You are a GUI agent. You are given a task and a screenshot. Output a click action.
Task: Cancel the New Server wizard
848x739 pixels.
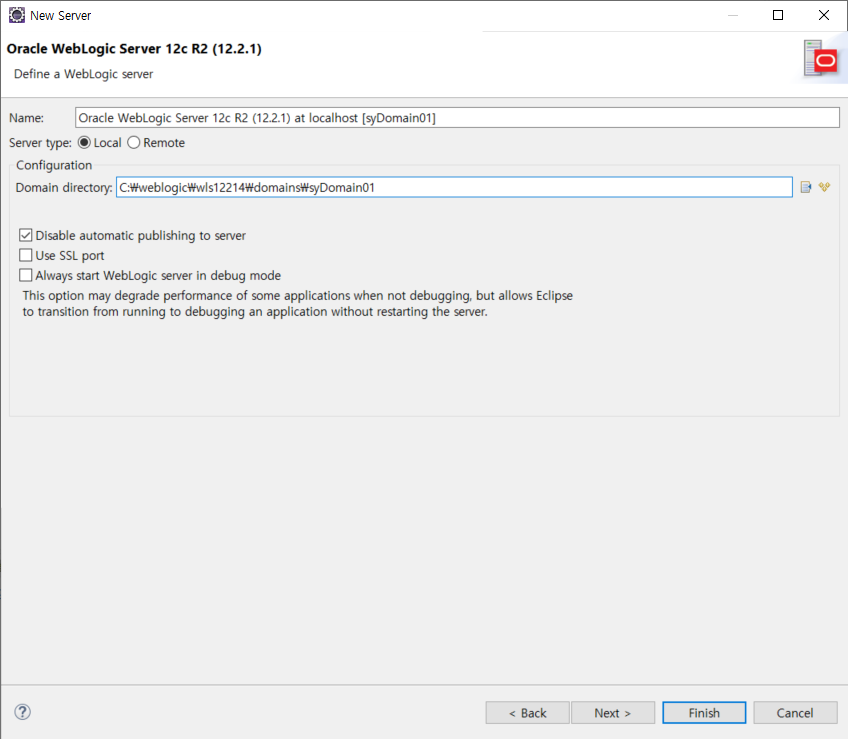point(795,713)
